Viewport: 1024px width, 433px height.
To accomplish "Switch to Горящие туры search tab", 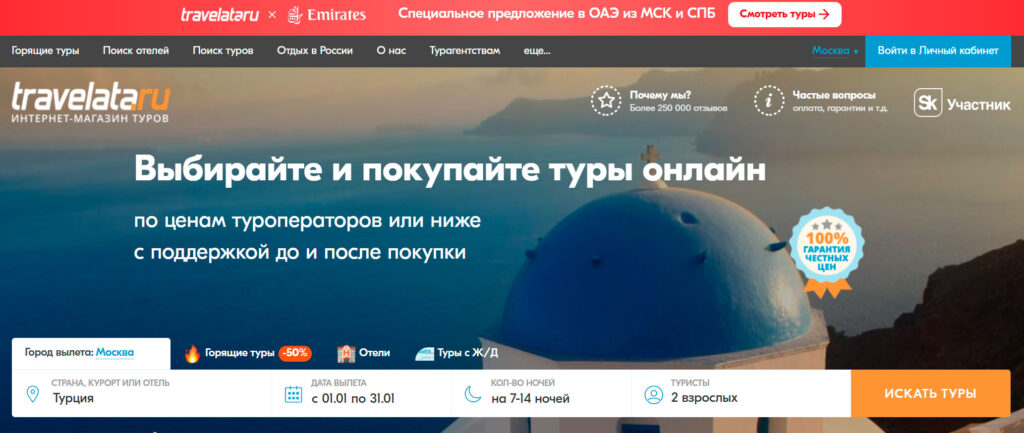I will tap(248, 353).
